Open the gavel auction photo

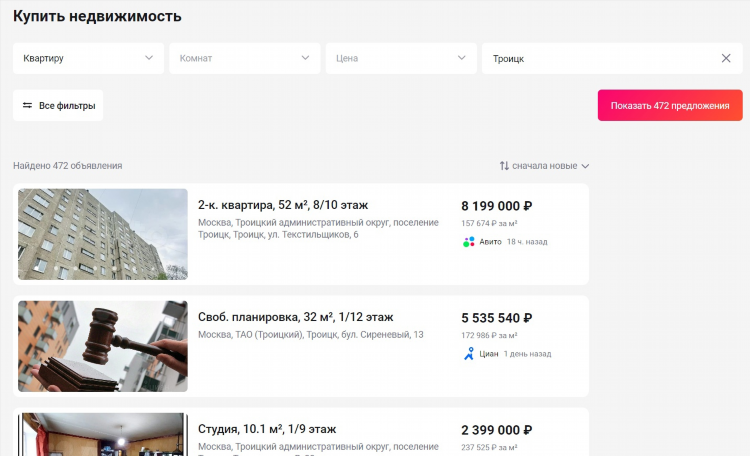(x=103, y=346)
